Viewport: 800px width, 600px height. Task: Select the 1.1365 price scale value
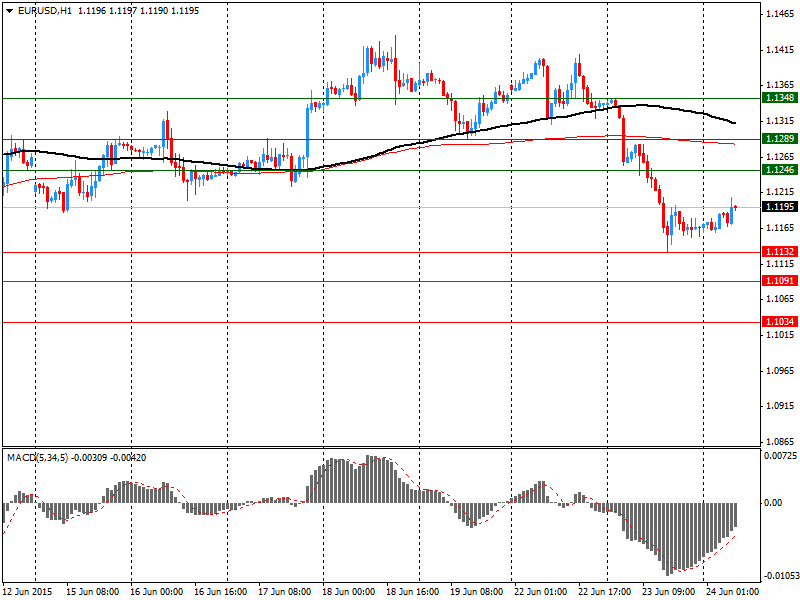pos(780,85)
